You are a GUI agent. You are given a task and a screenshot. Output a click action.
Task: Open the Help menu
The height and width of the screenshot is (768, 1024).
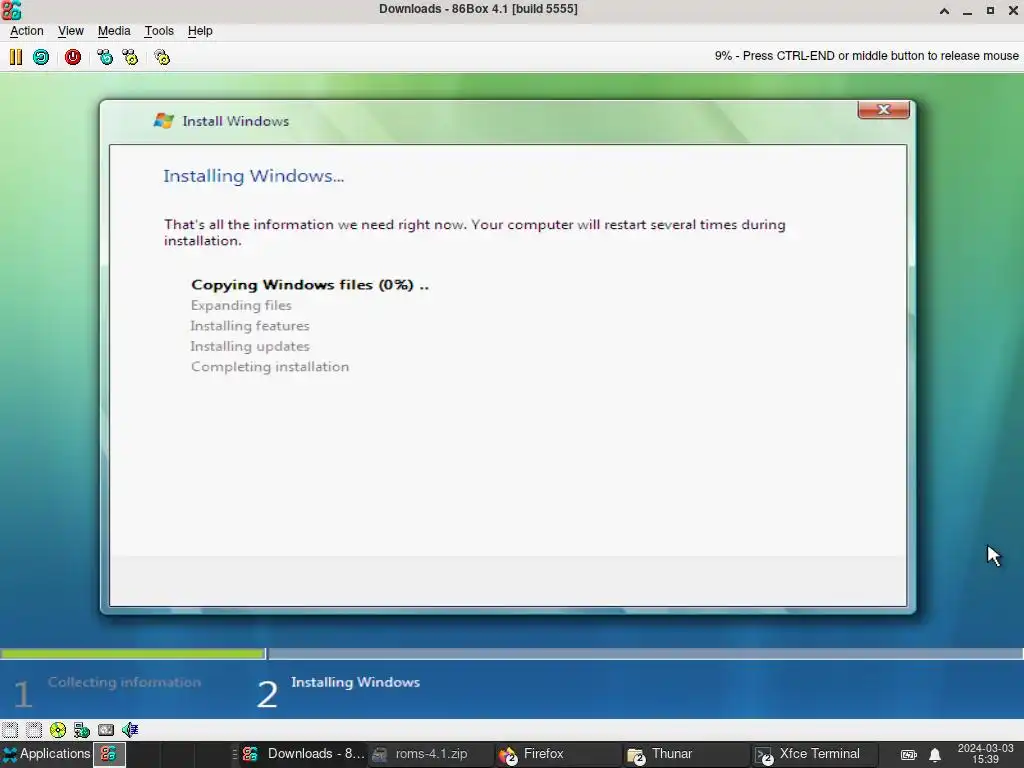pyautogui.click(x=200, y=31)
